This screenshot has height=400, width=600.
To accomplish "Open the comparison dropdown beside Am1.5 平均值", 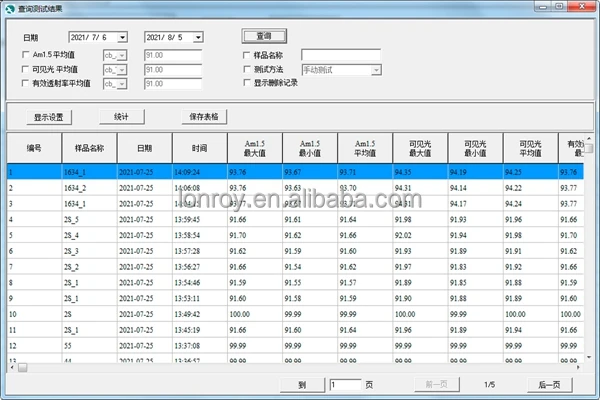I will pyautogui.click(x=123, y=56).
